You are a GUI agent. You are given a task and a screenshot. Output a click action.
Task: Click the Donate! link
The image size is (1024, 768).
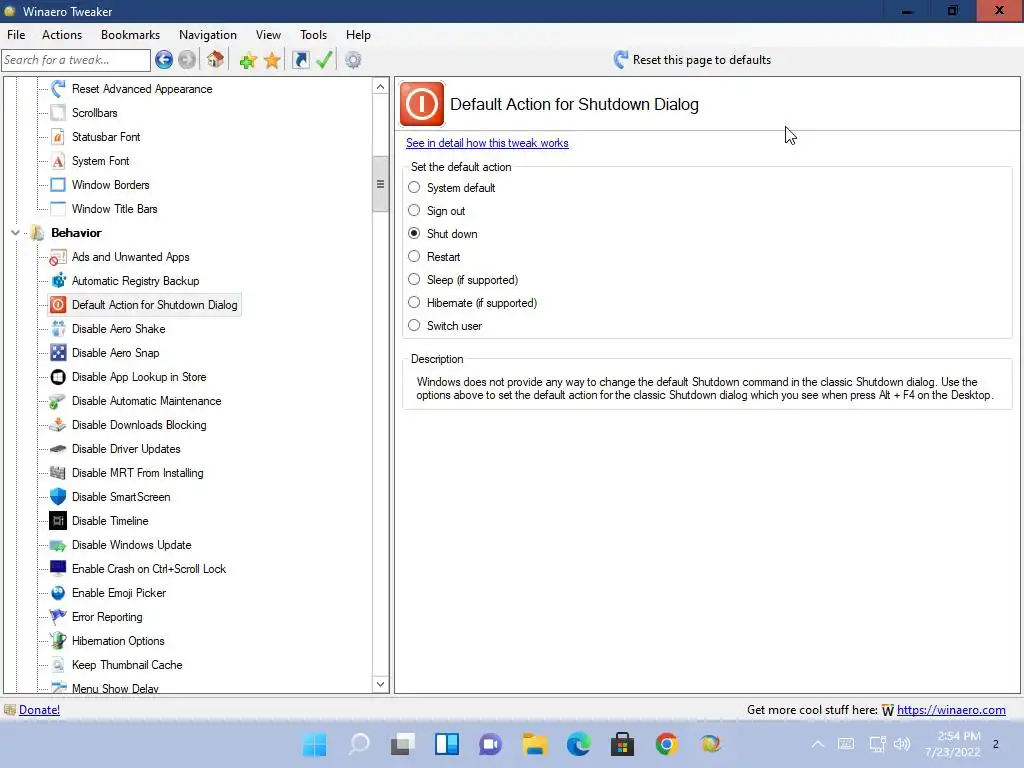tap(39, 710)
